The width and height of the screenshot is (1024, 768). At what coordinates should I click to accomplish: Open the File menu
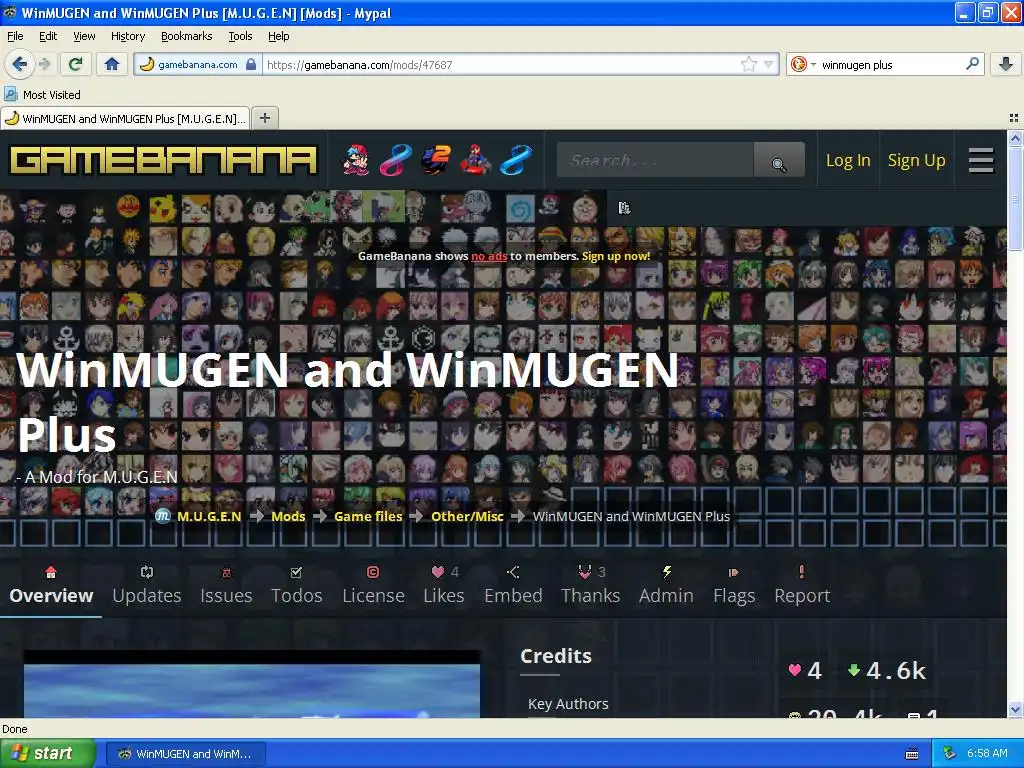(x=15, y=36)
